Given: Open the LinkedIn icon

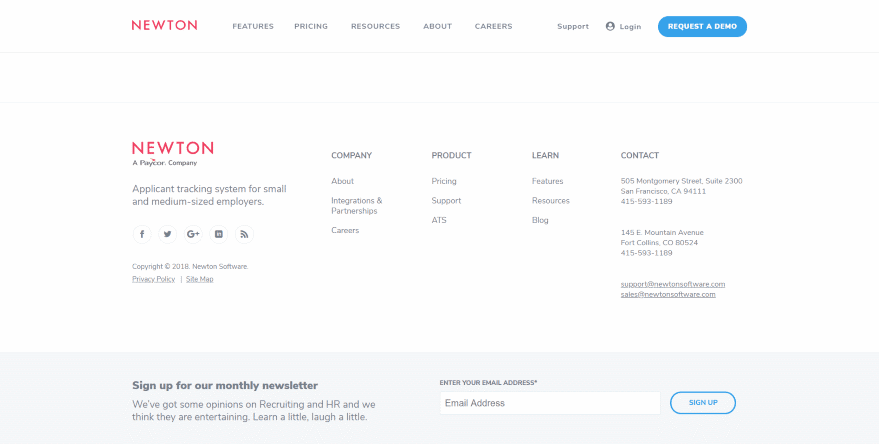Looking at the screenshot, I should [219, 234].
